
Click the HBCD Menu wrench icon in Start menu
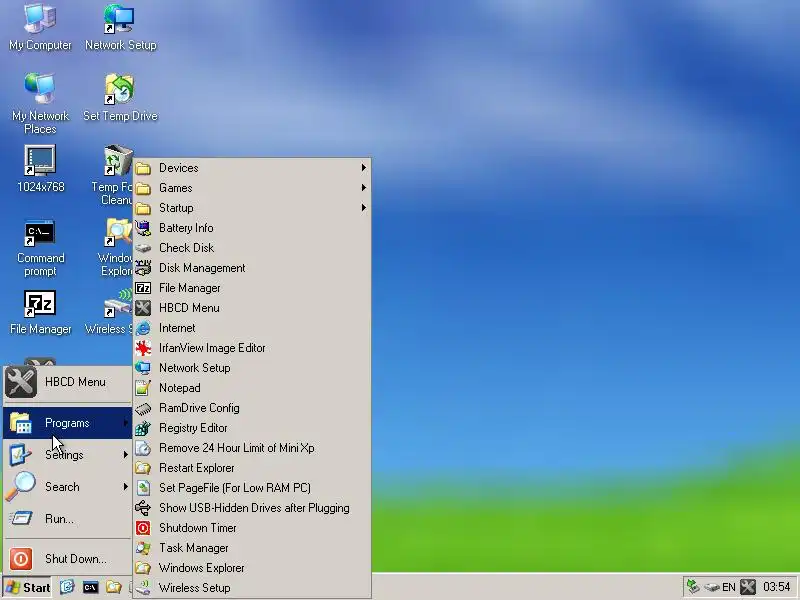coord(20,382)
